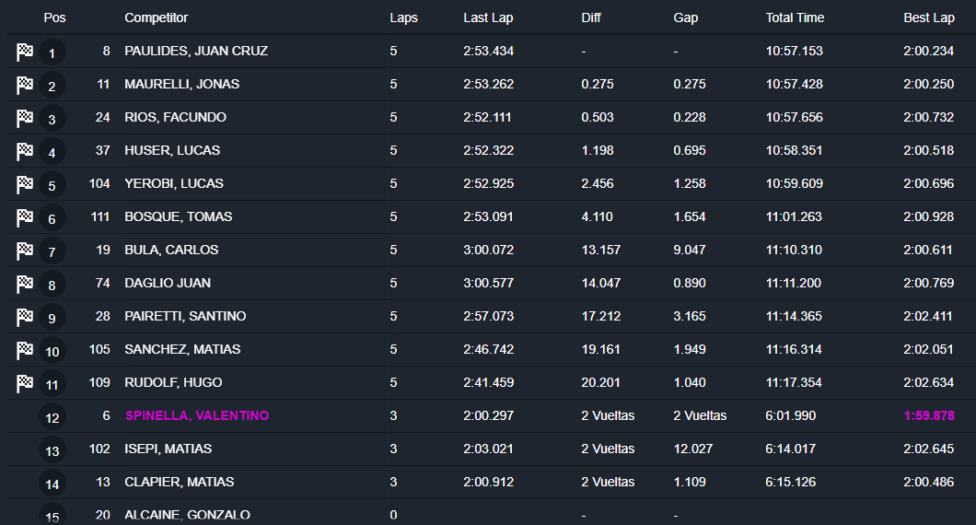The height and width of the screenshot is (525, 976).
Task: Click the position 12 circle badge
Action: (52, 418)
